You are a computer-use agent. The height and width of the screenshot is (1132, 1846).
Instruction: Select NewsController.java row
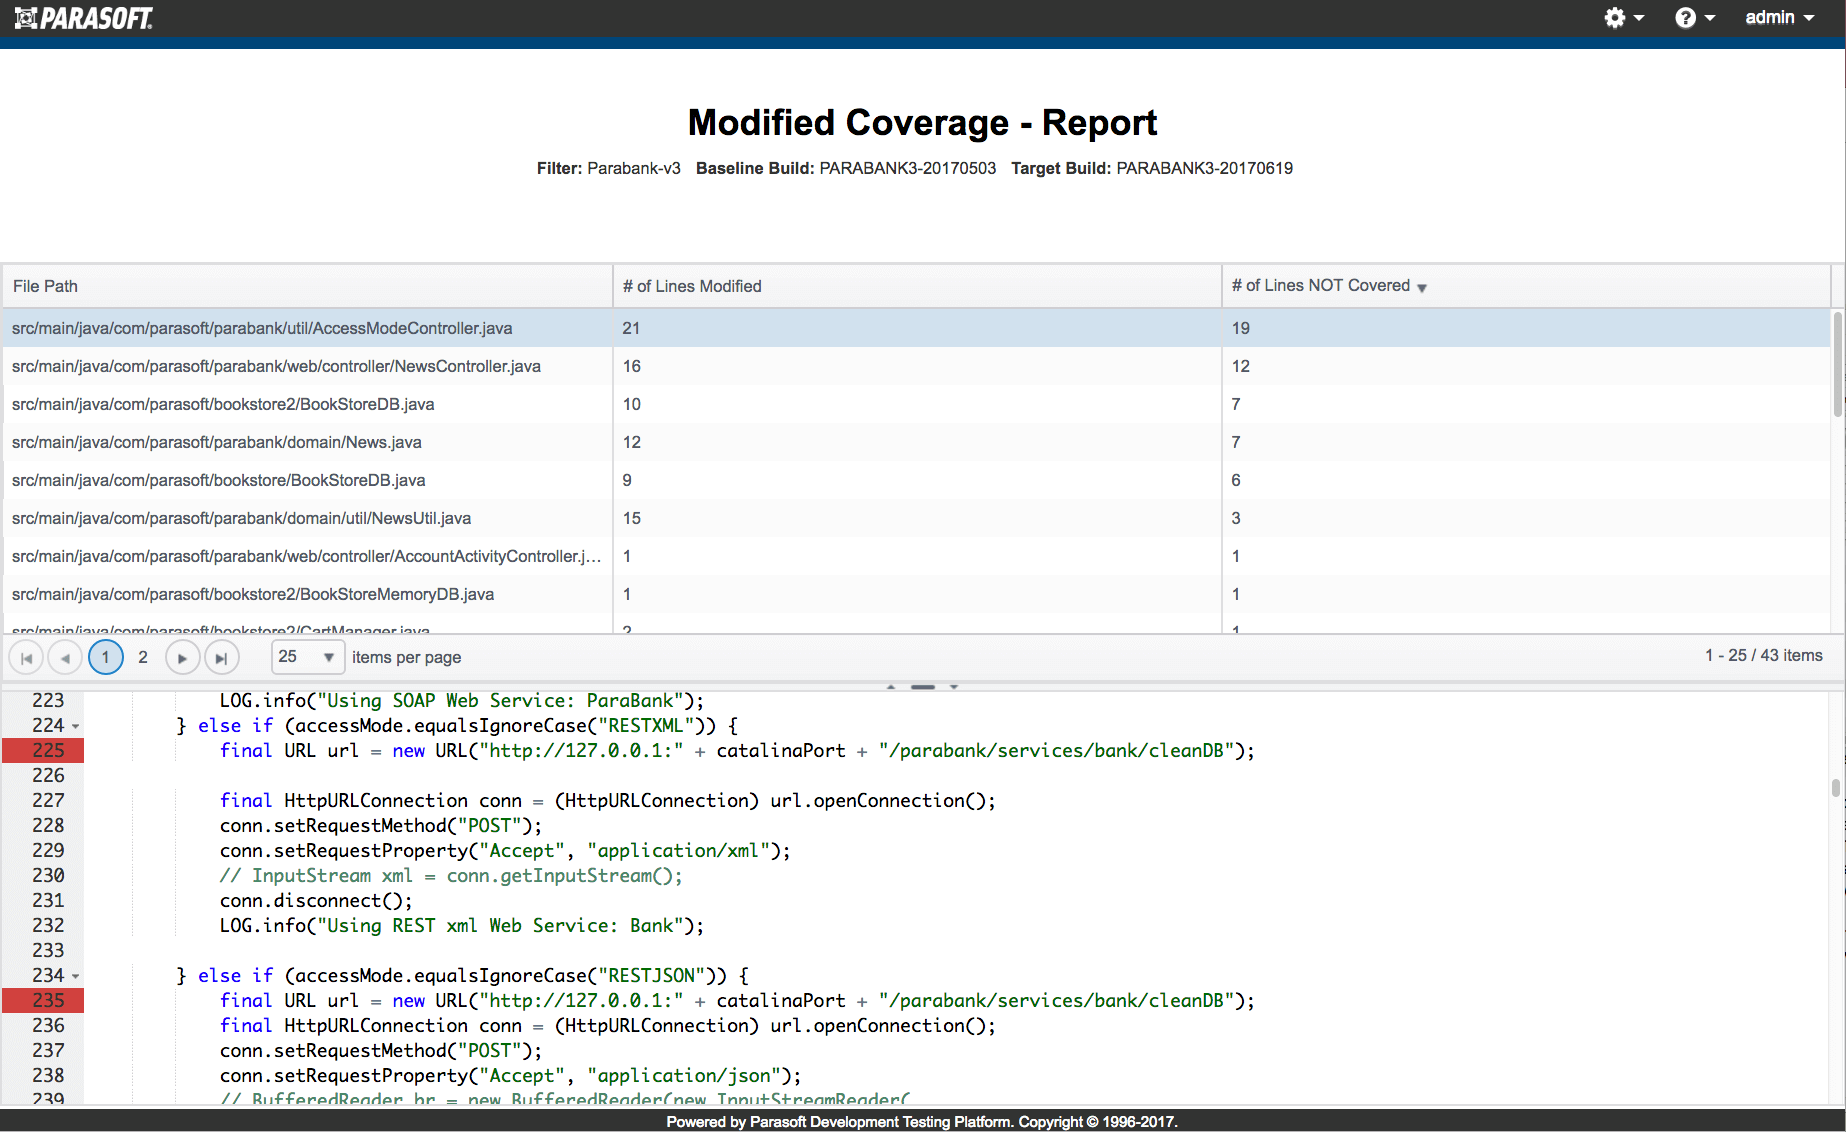(916, 366)
